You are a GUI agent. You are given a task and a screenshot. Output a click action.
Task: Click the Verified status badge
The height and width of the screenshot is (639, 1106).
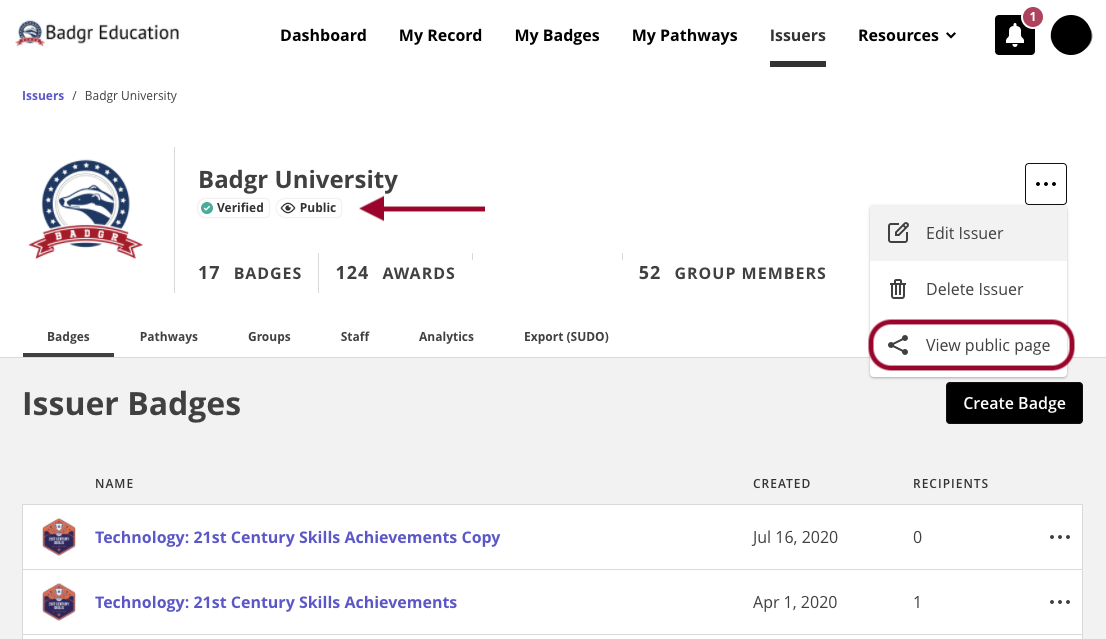coord(233,208)
